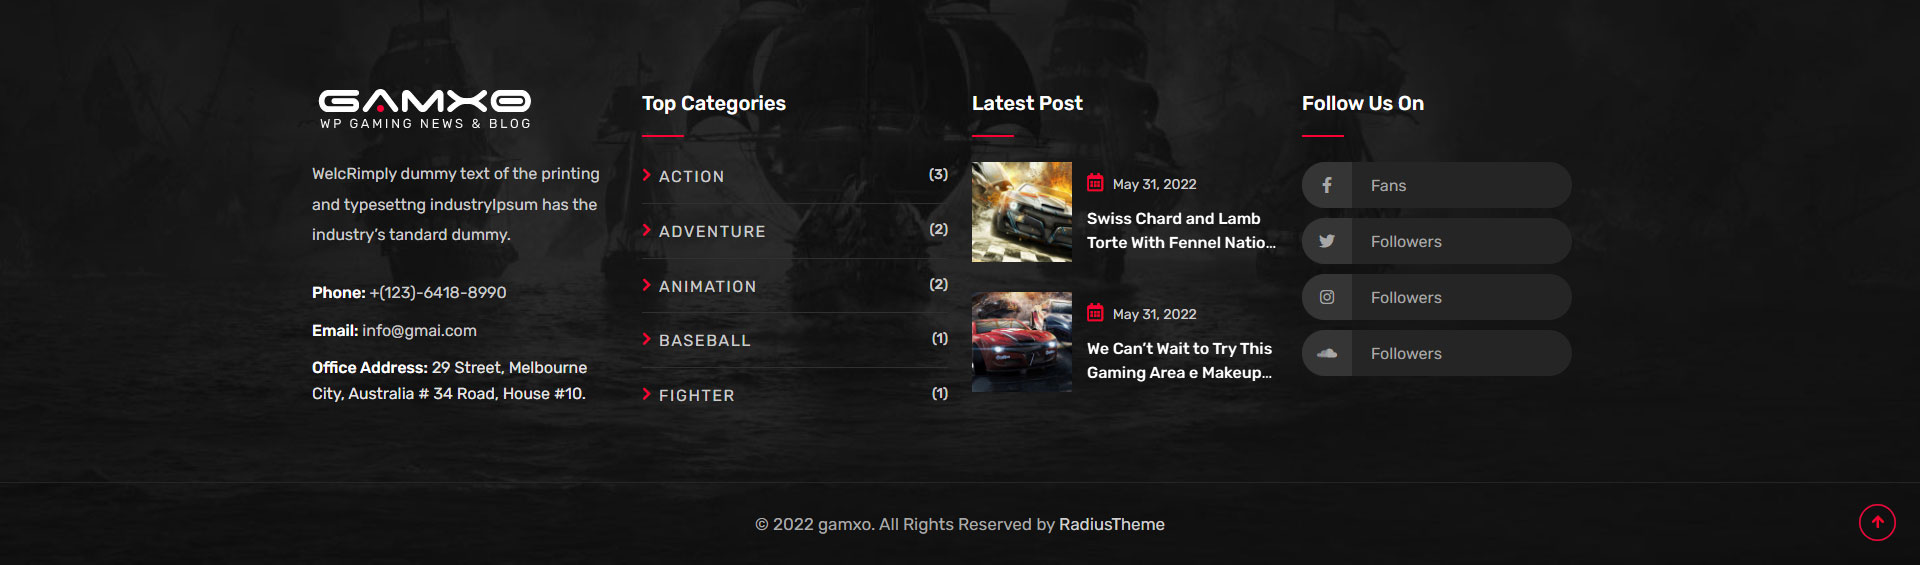Viewport: 1920px width, 565px height.
Task: Open the RadiusTheme link
Action: coord(1111,524)
